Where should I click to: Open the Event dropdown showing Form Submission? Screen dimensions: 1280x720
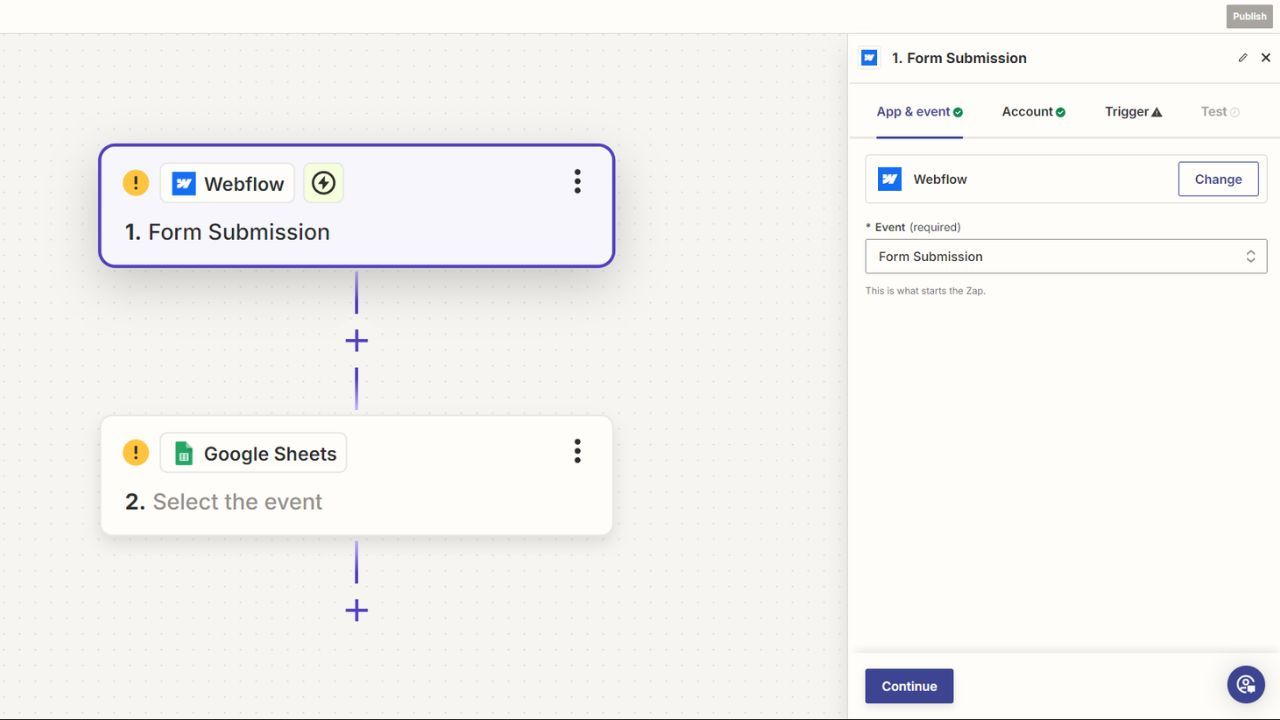(x=1065, y=256)
